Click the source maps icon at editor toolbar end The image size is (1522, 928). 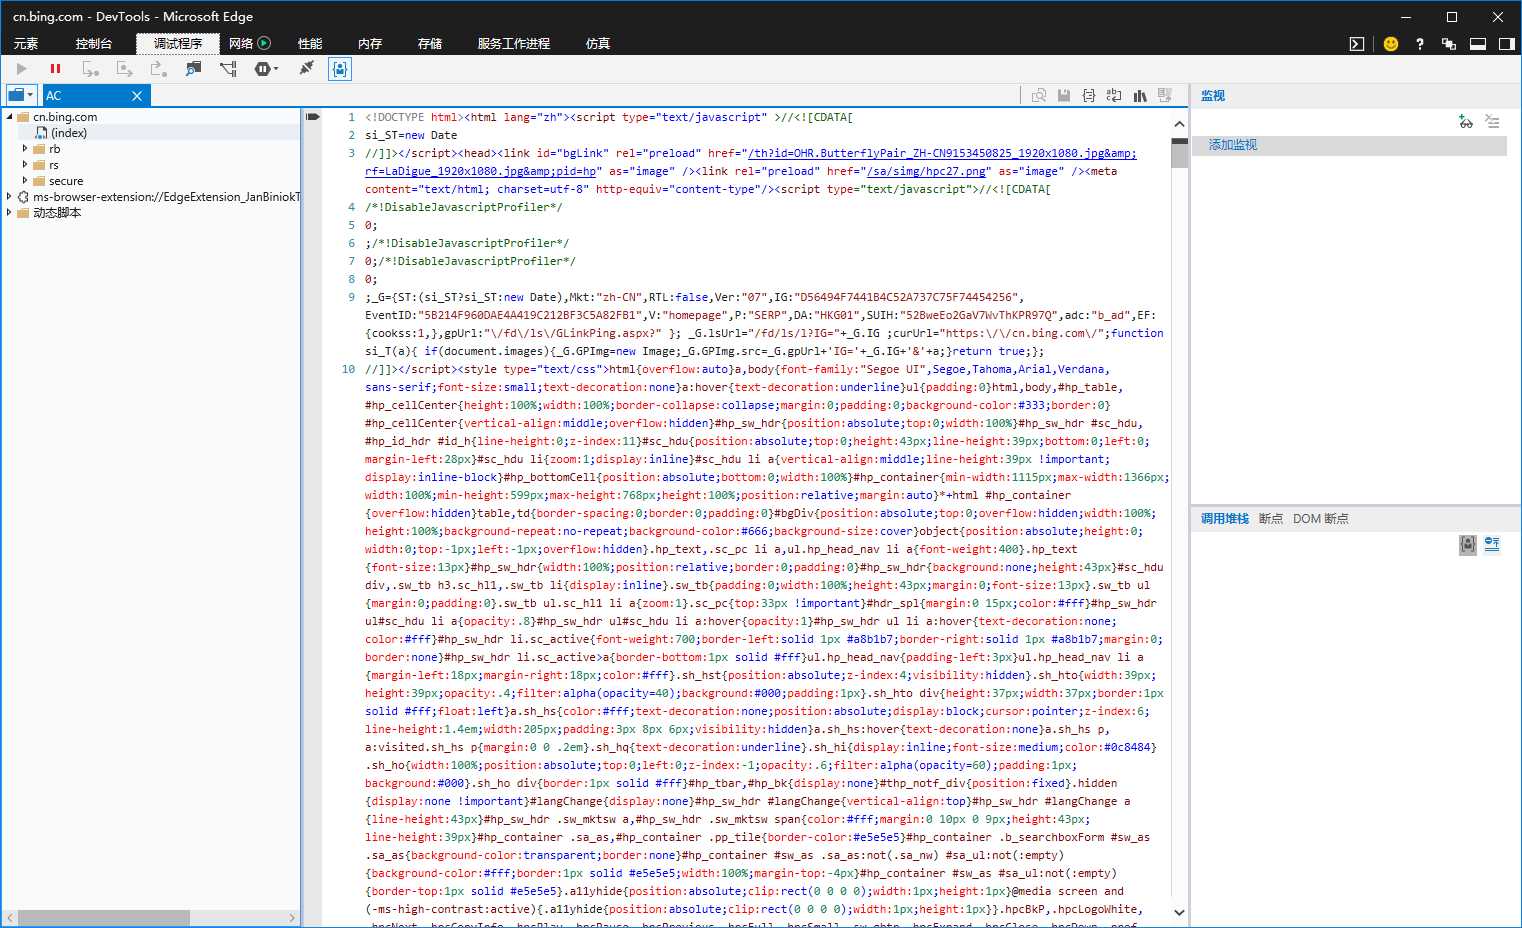pos(1165,96)
